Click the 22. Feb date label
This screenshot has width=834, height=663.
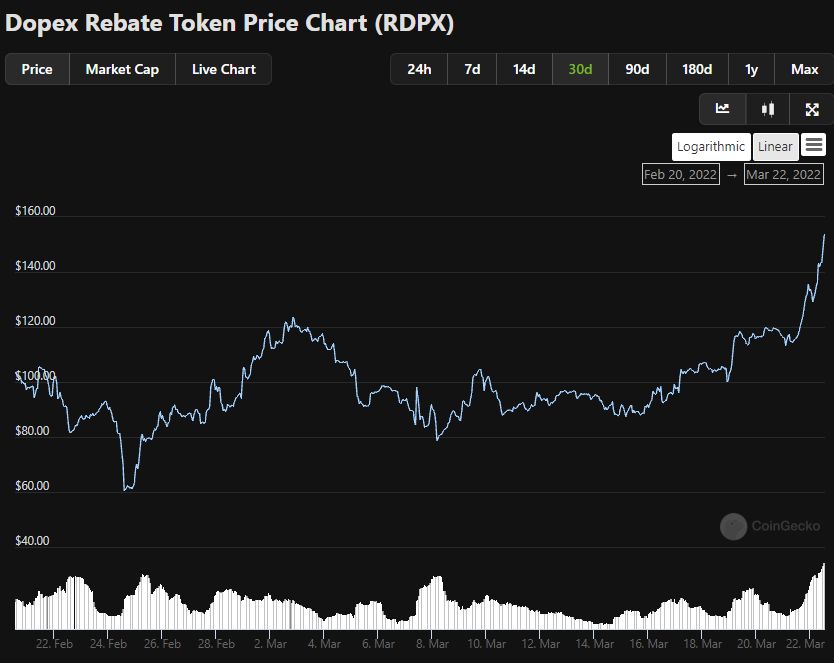tap(54, 644)
